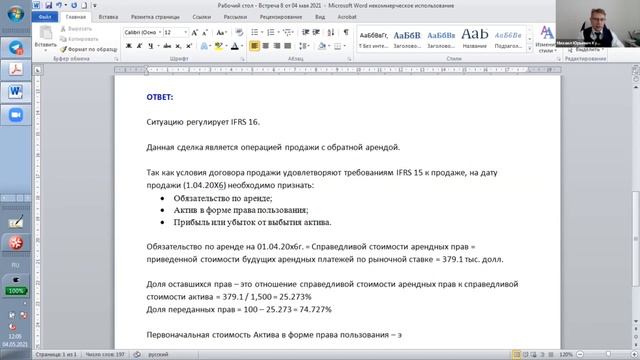Viewport: 640px width, 360px height.
Task: Switch to Разметка страницы tab
Action: coord(155,17)
